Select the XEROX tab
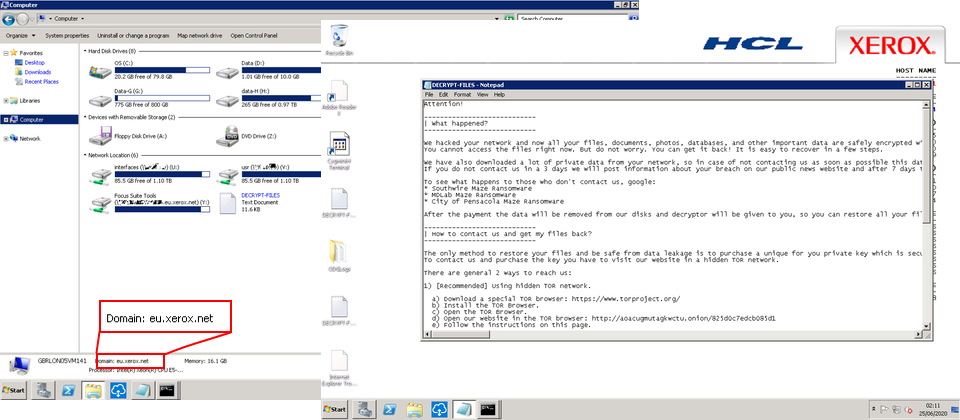Image resolution: width=960 pixels, height=420 pixels. tap(891, 45)
